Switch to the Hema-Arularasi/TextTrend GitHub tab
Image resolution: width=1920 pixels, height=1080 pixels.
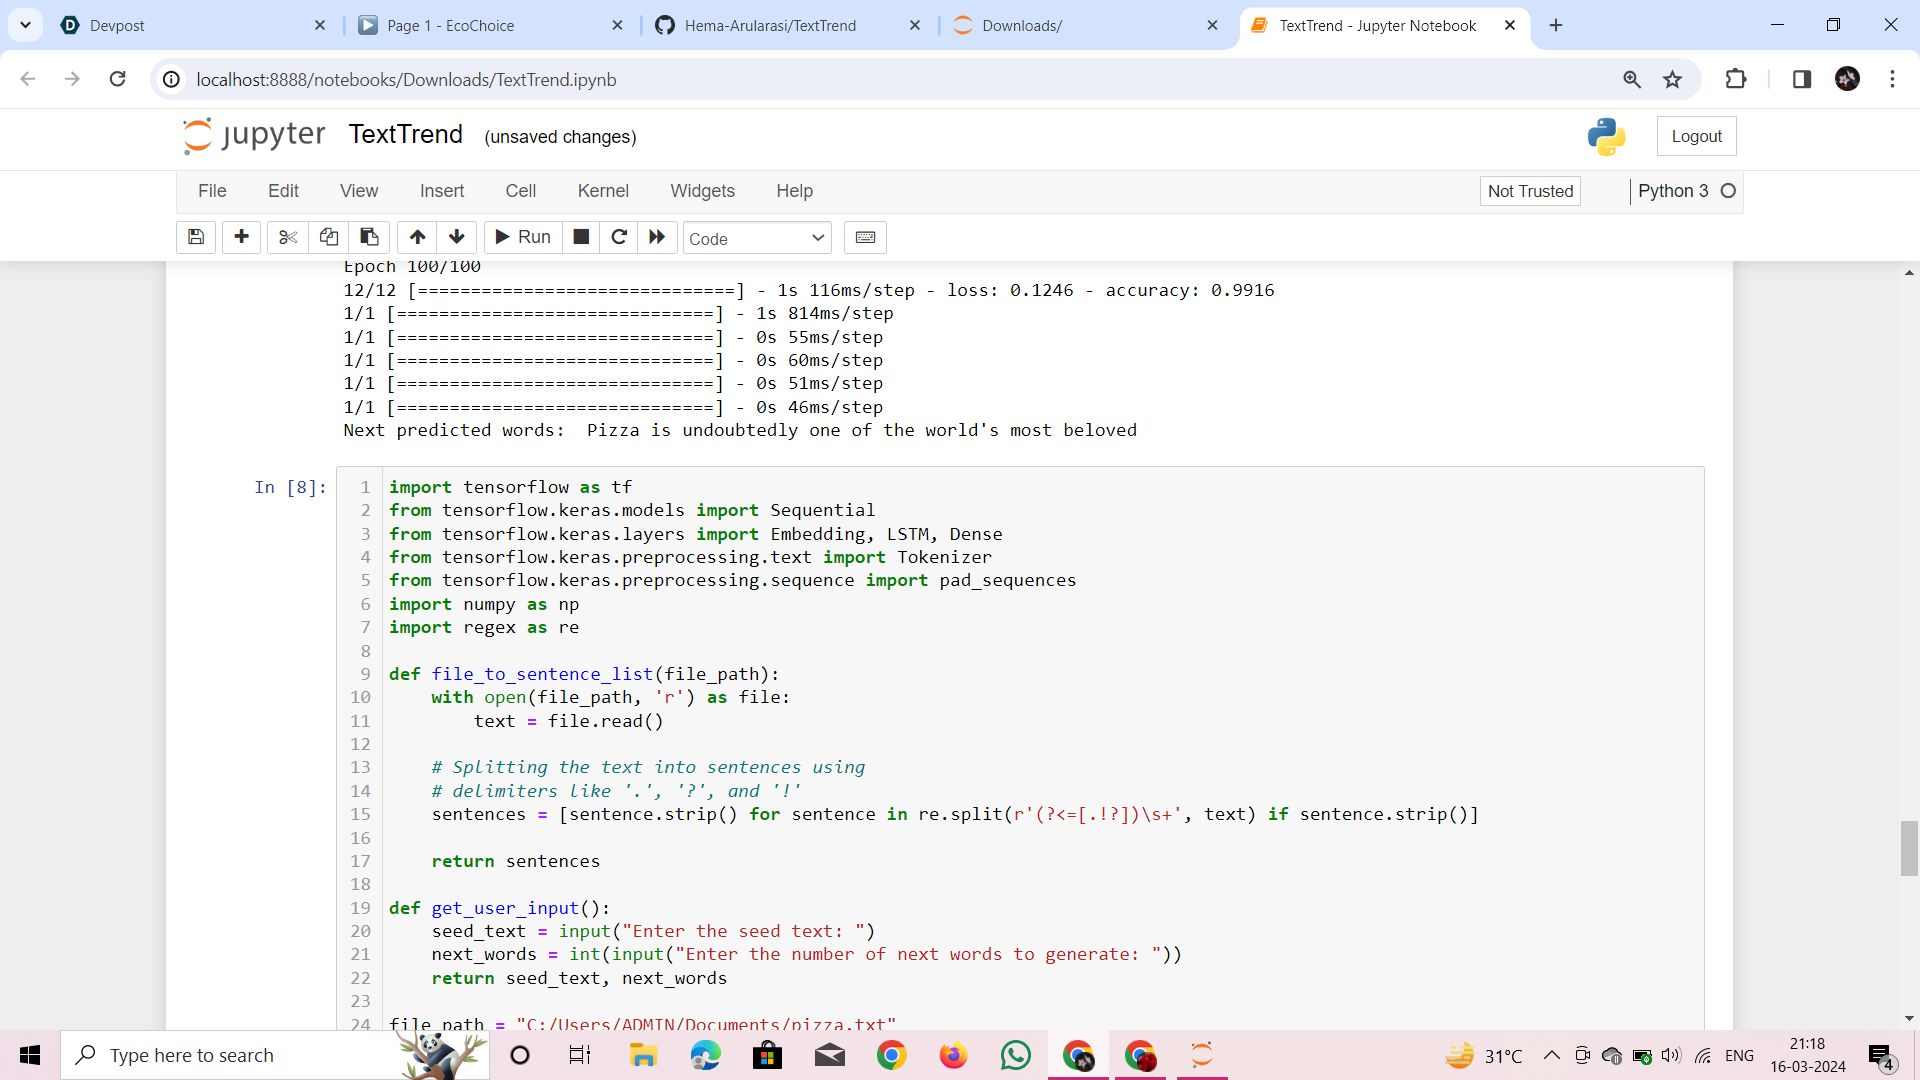(x=769, y=26)
